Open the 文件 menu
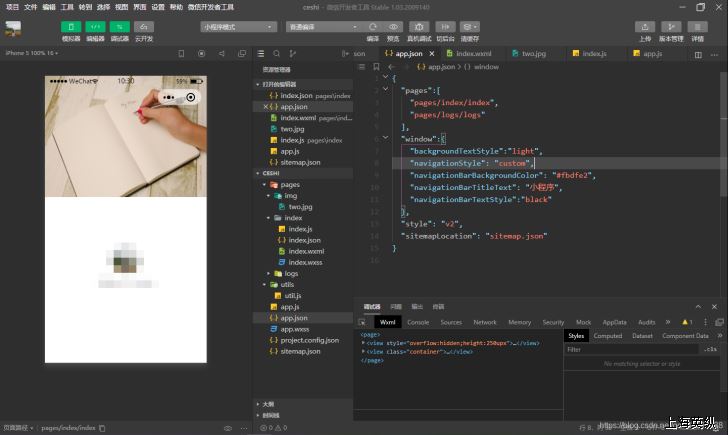Viewport: 728px width, 435px height. click(x=31, y=7)
